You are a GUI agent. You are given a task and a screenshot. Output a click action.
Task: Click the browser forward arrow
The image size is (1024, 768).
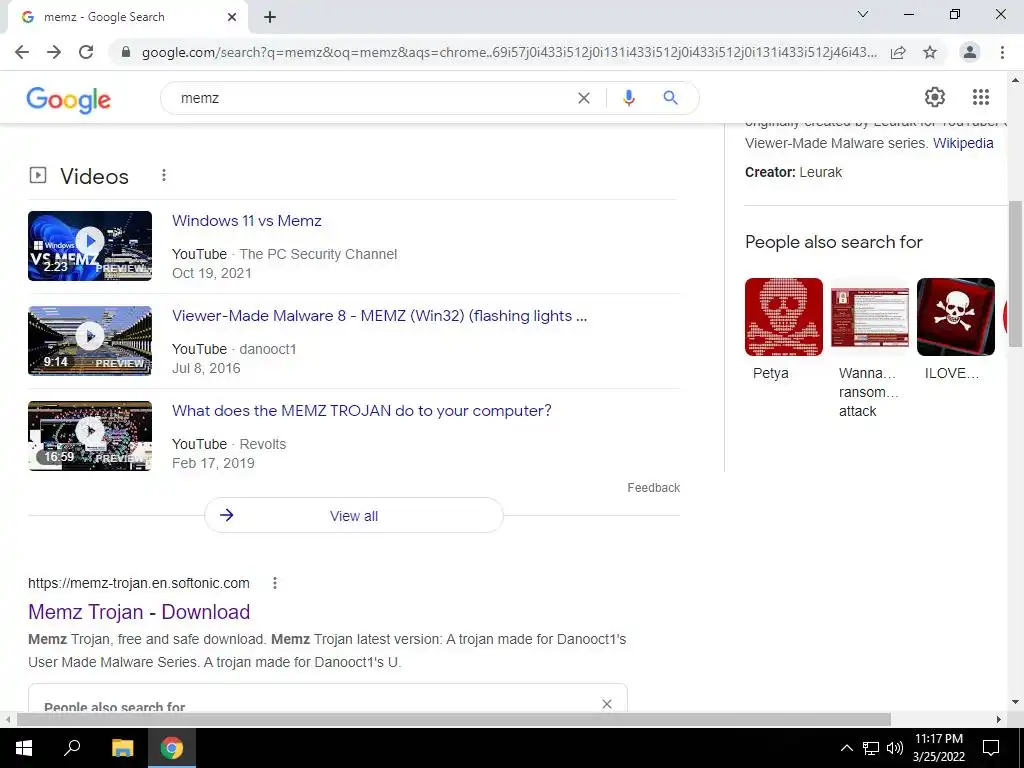(x=54, y=52)
